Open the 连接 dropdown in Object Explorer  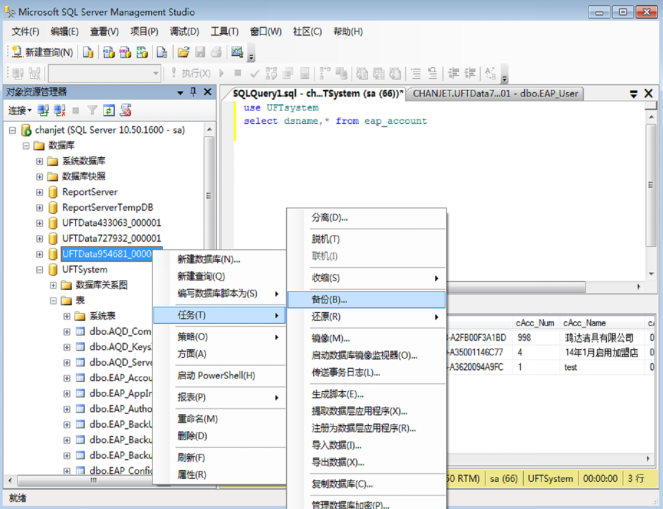pos(19,111)
